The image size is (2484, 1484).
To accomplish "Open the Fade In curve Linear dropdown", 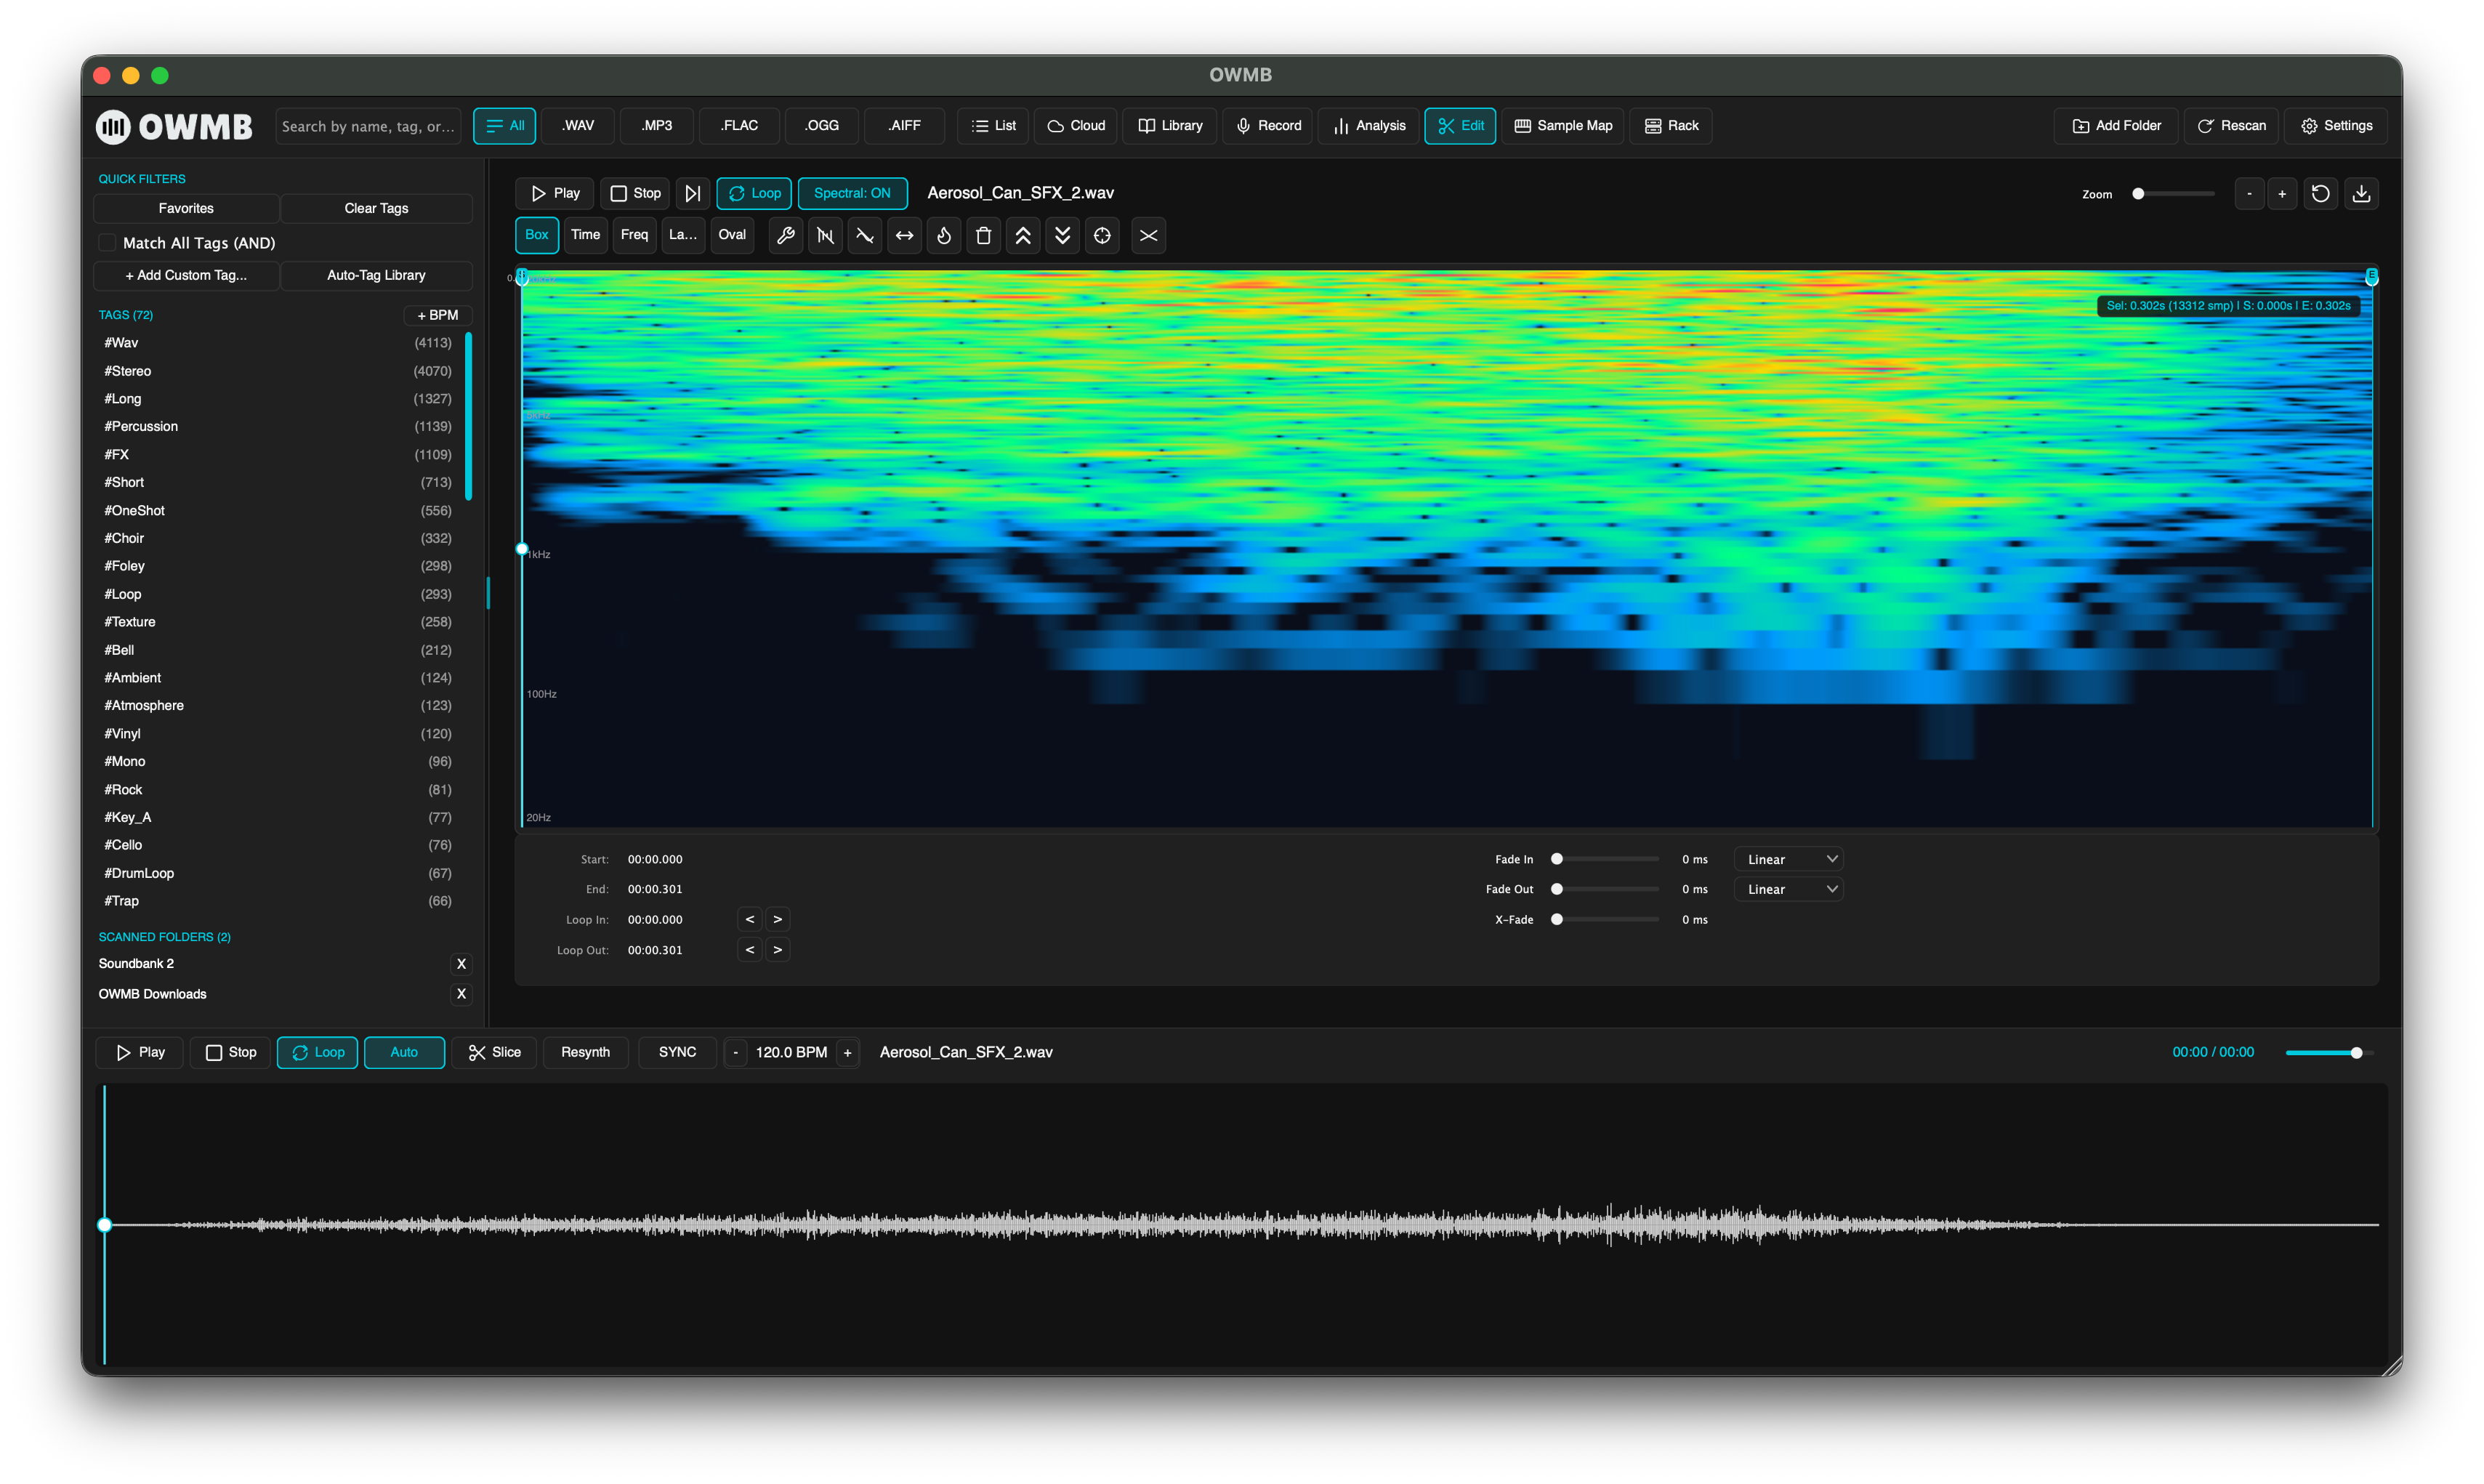I will pyautogui.click(x=1789, y=859).
